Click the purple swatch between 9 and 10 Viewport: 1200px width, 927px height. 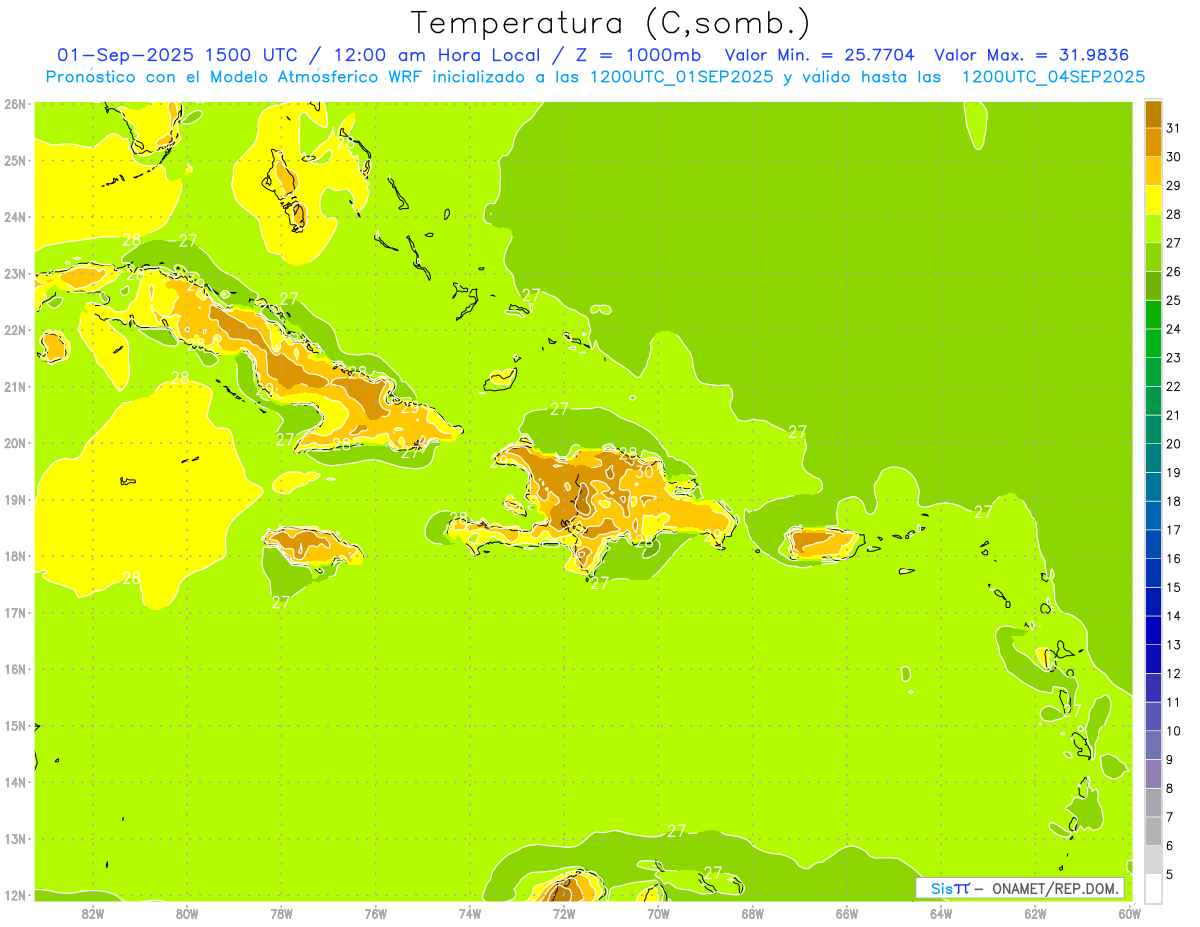[x=1153, y=745]
